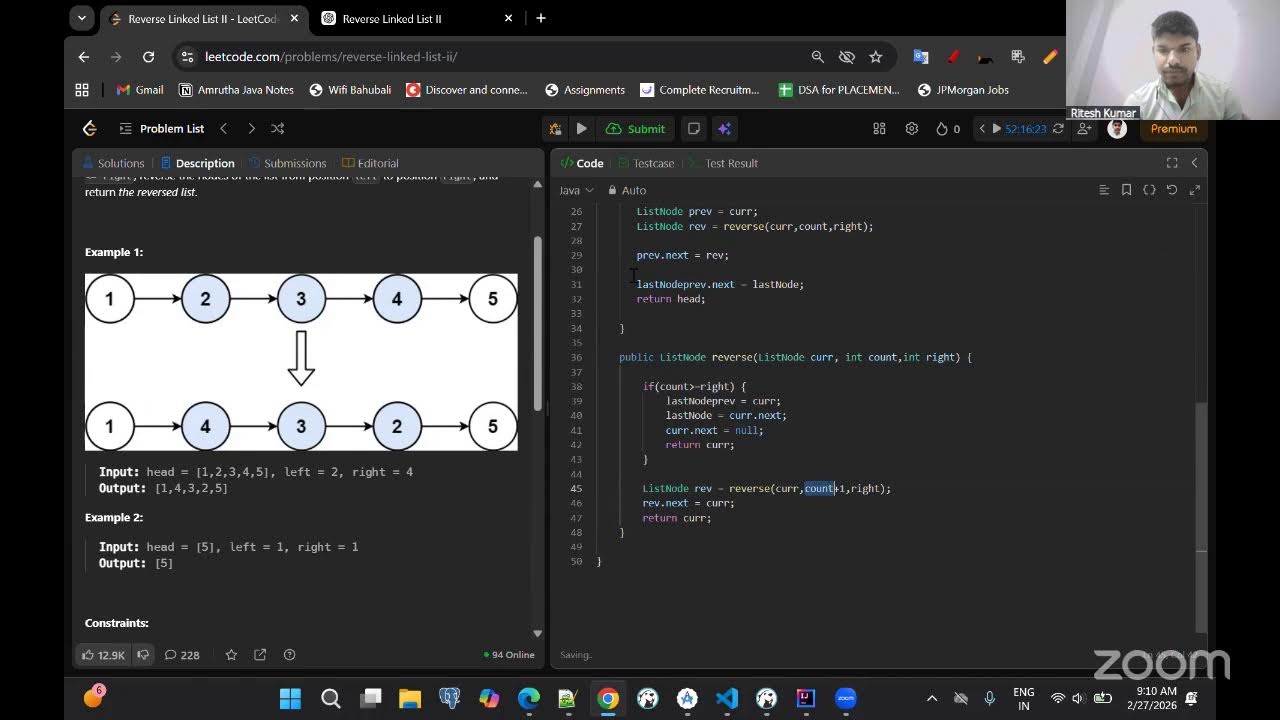The height and width of the screenshot is (720, 1280).
Task: Launch the AI sparkle assistant icon
Action: pos(725,128)
